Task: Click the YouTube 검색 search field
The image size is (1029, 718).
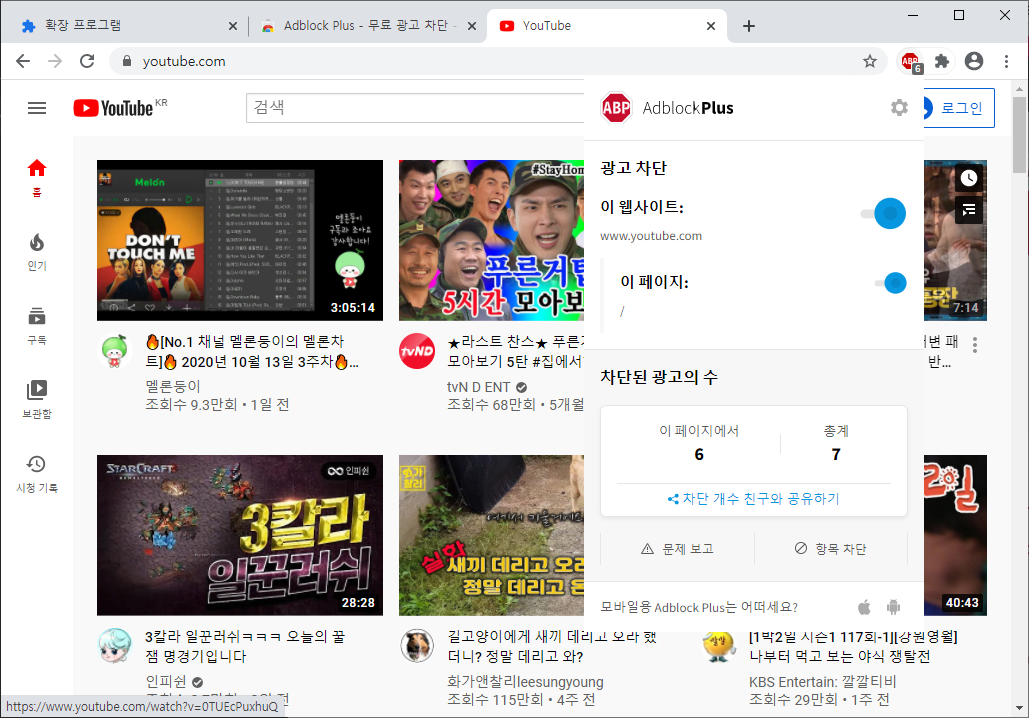Action: click(x=415, y=108)
